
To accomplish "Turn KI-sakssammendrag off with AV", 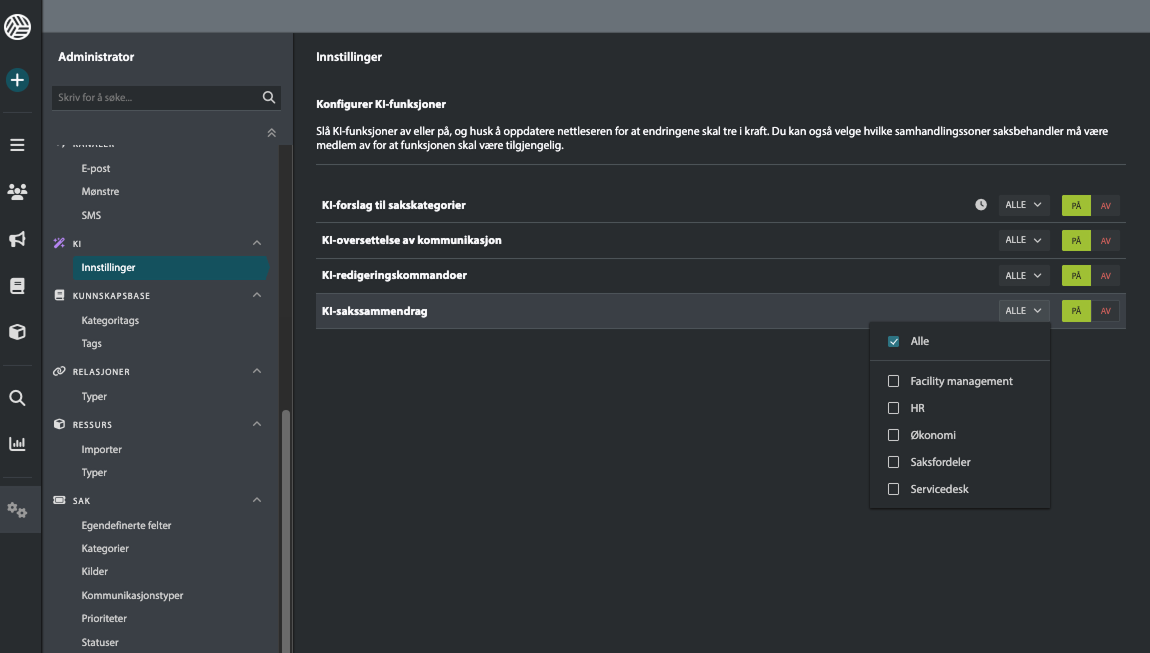I will (1105, 311).
